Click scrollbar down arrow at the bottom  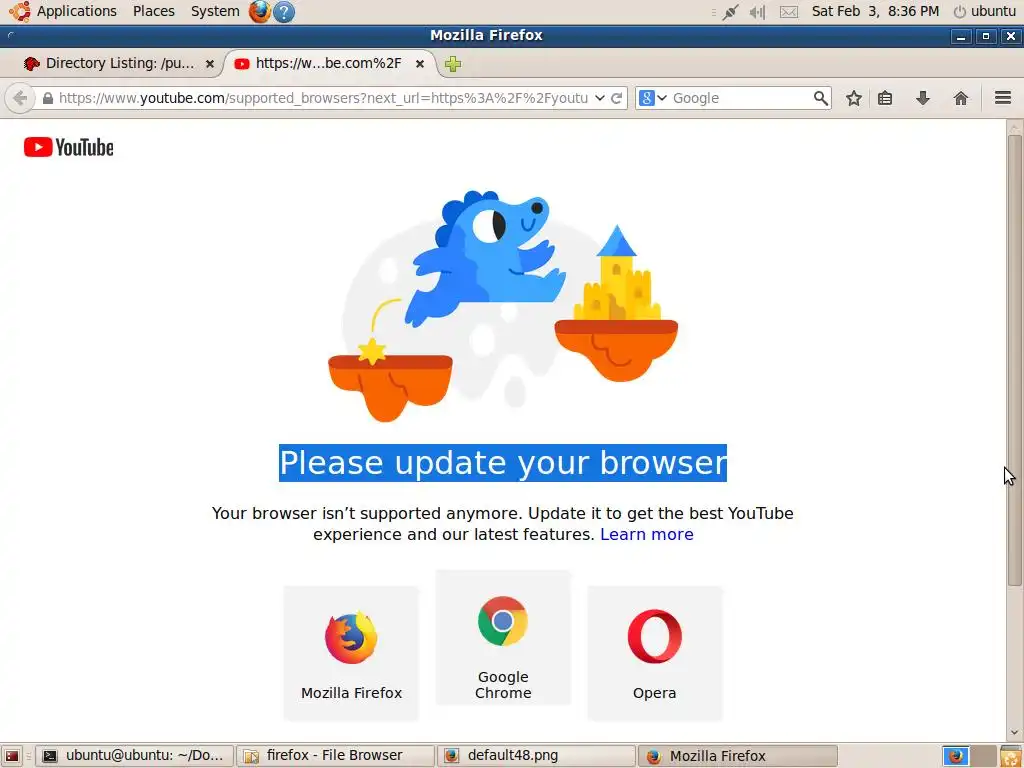coord(1014,733)
